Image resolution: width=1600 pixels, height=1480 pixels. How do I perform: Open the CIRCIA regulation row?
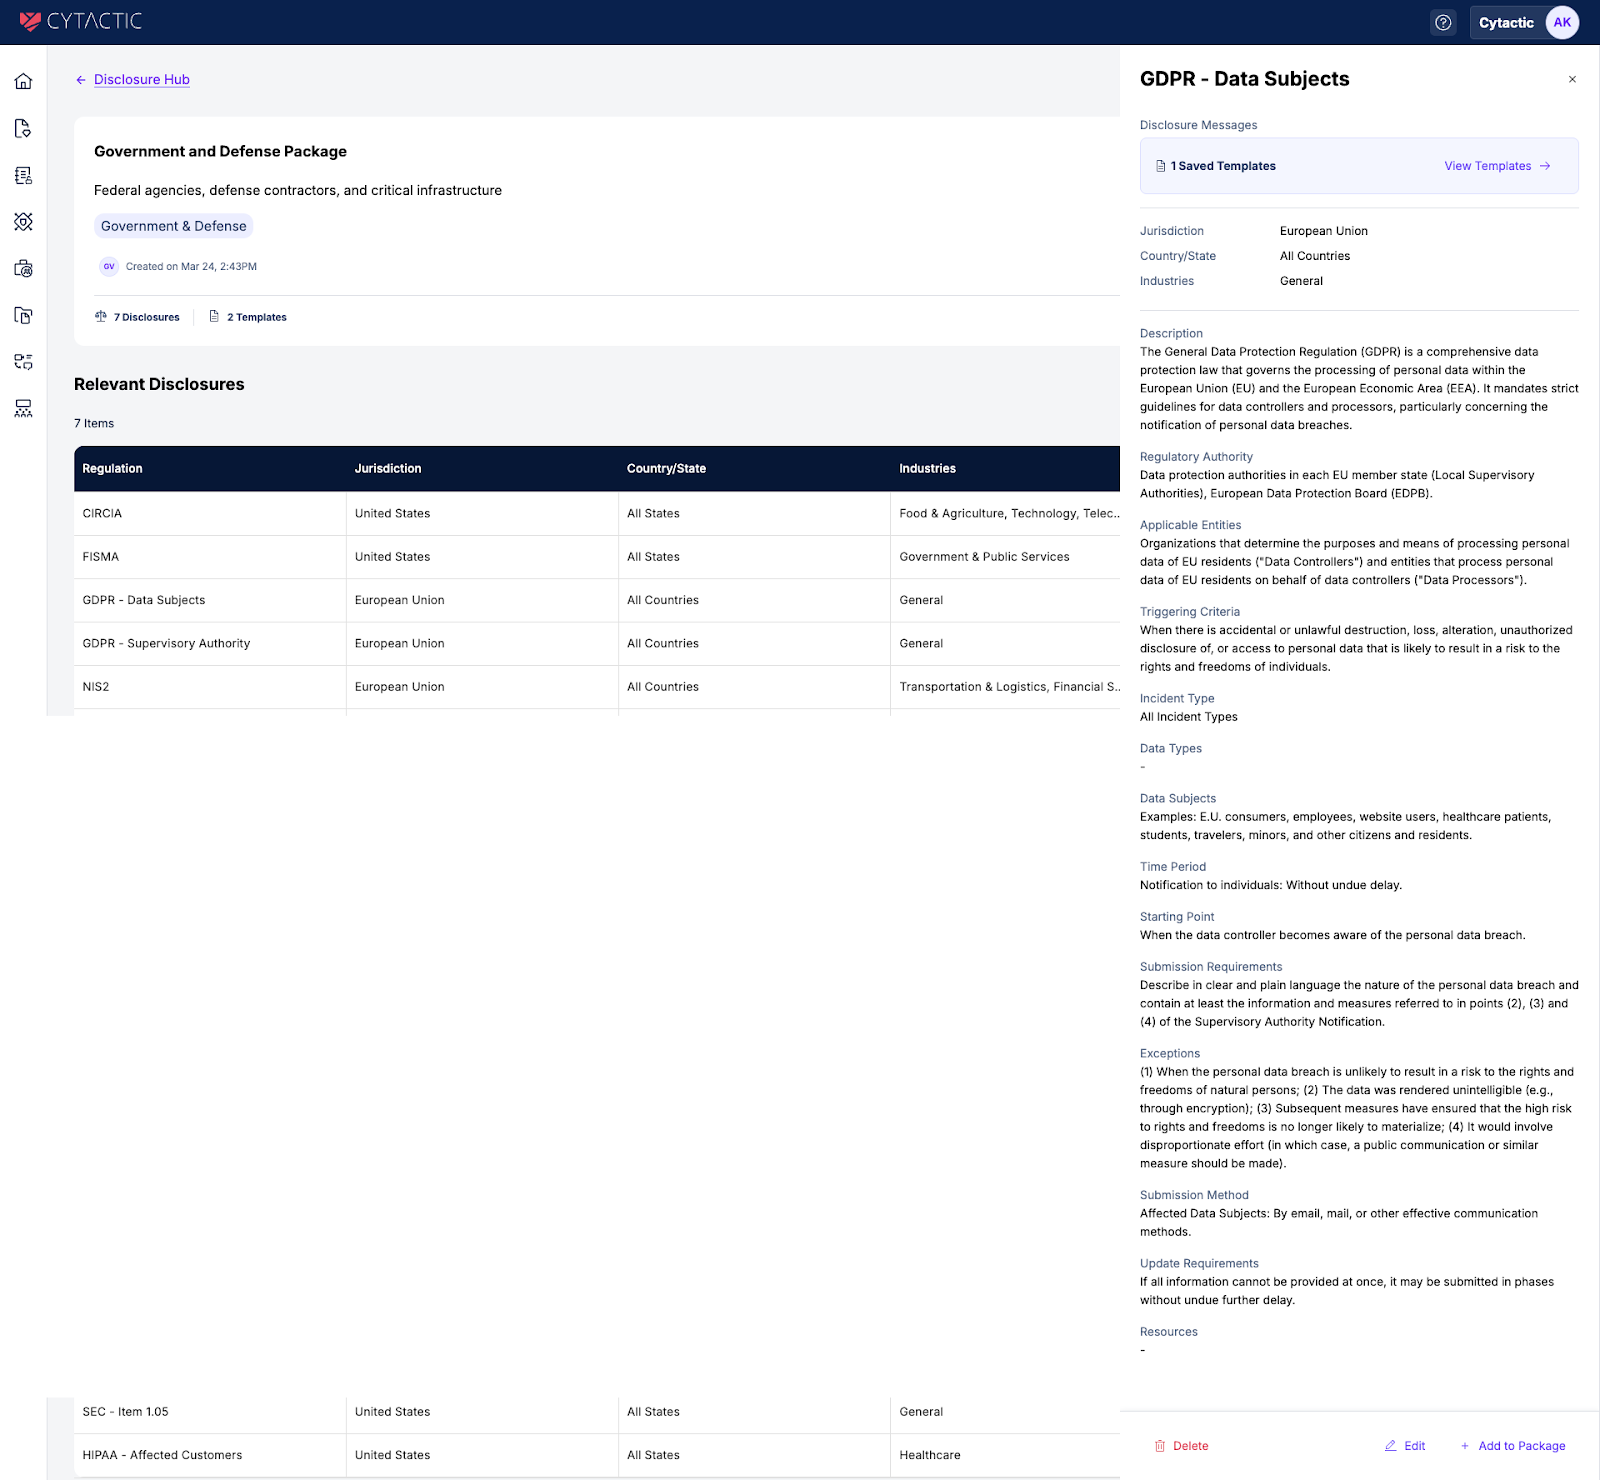[597, 513]
